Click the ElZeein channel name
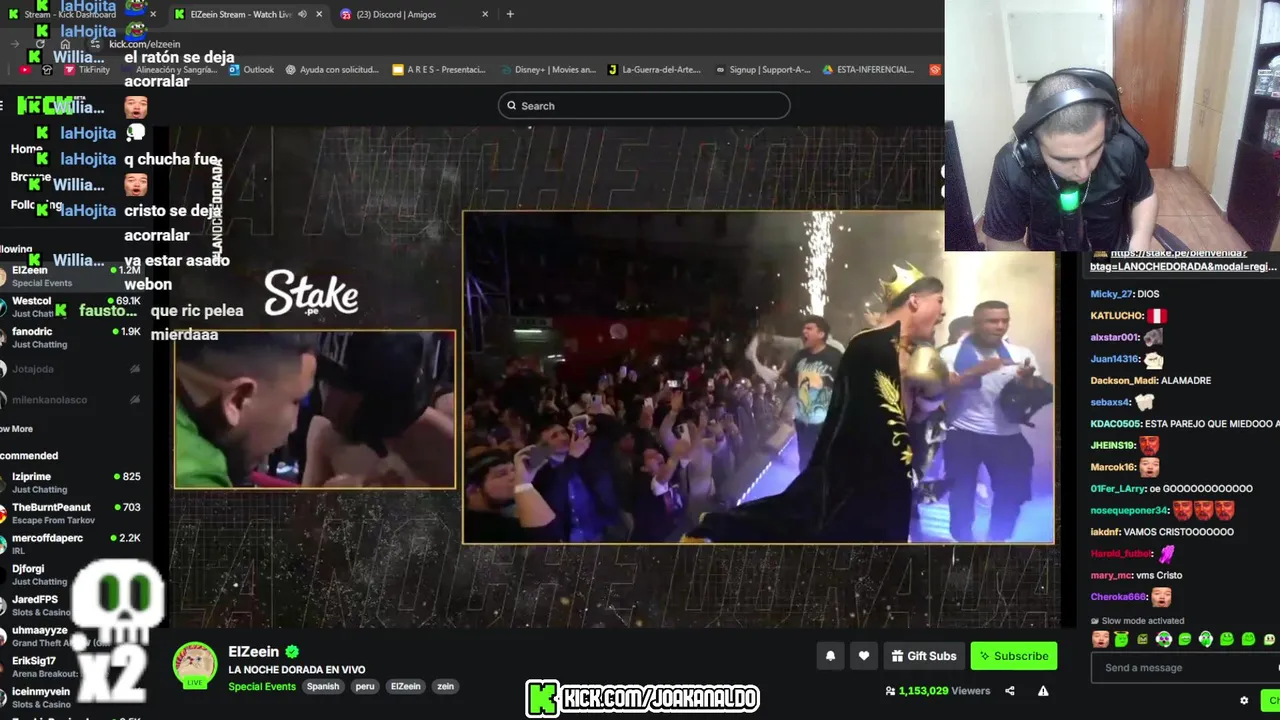Screen dimensions: 1280x720 254,652
